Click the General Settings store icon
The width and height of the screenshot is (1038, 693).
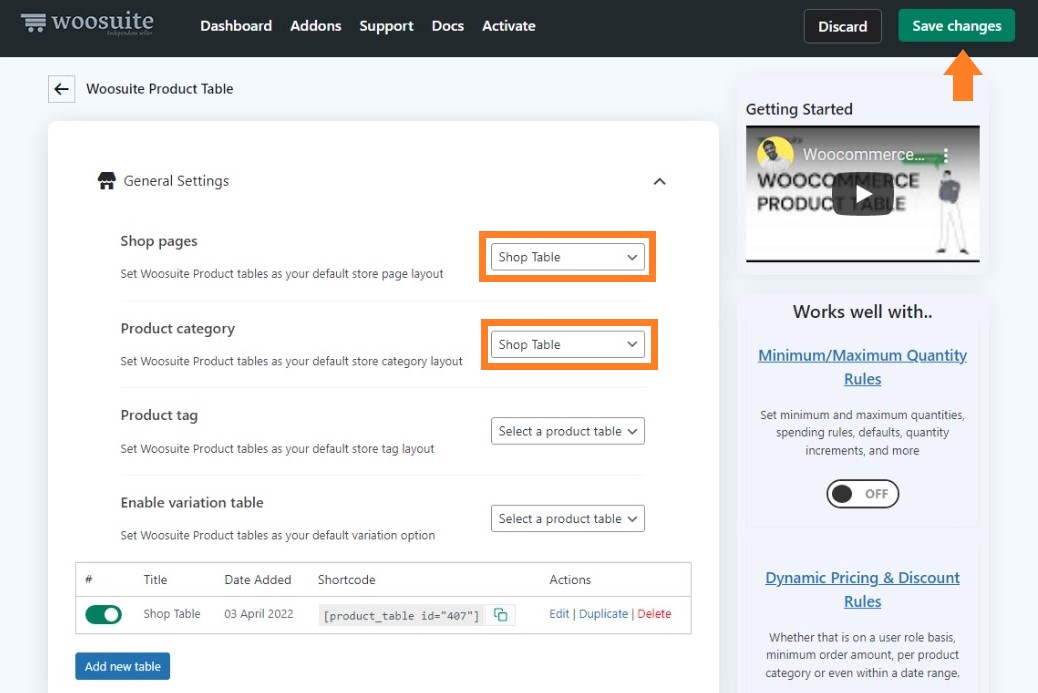click(107, 181)
